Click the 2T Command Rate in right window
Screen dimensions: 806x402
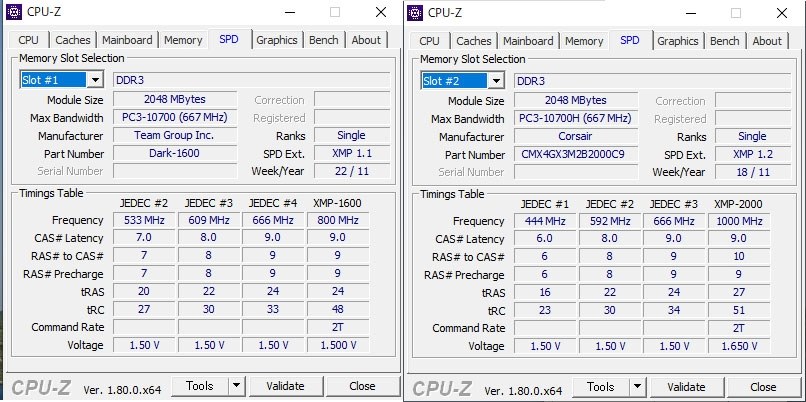point(739,328)
